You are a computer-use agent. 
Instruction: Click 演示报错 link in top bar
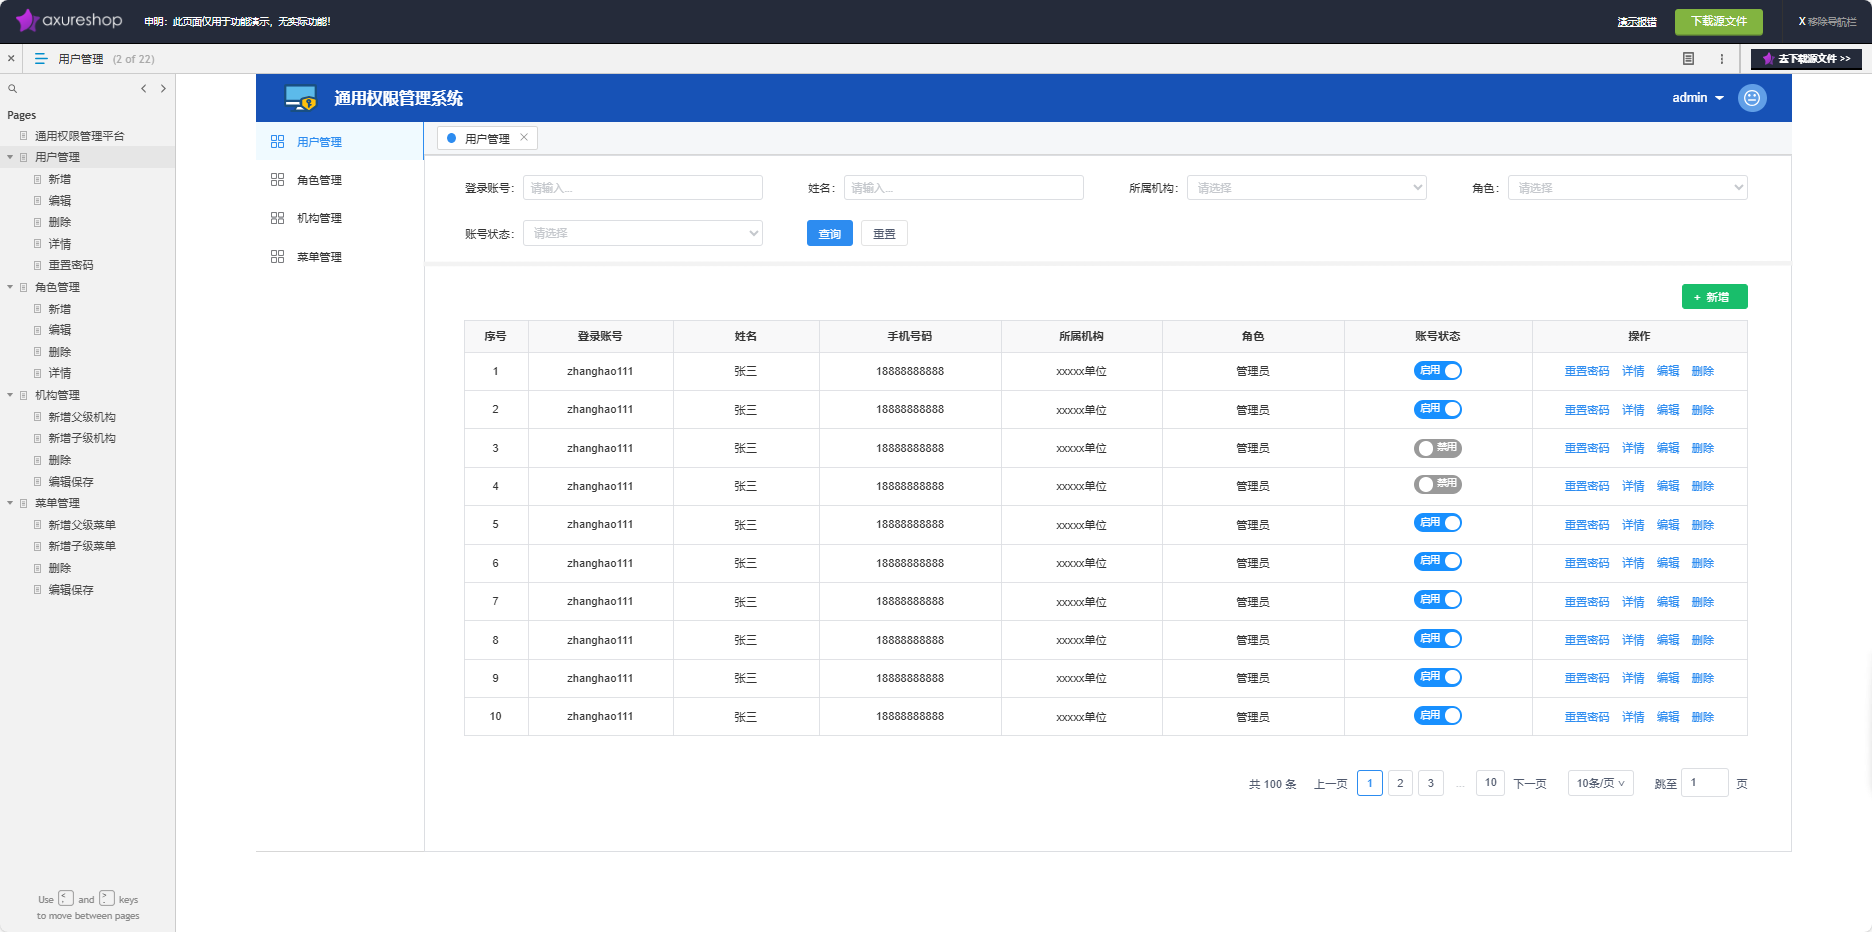pos(1637,22)
